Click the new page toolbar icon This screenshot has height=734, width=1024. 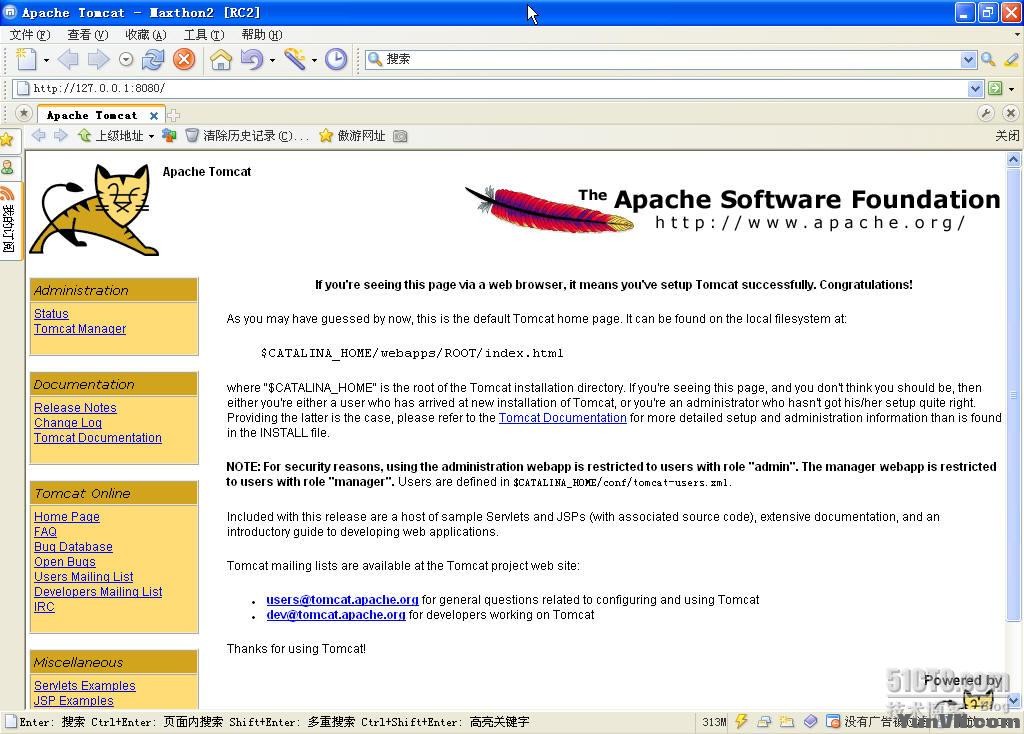[26, 59]
